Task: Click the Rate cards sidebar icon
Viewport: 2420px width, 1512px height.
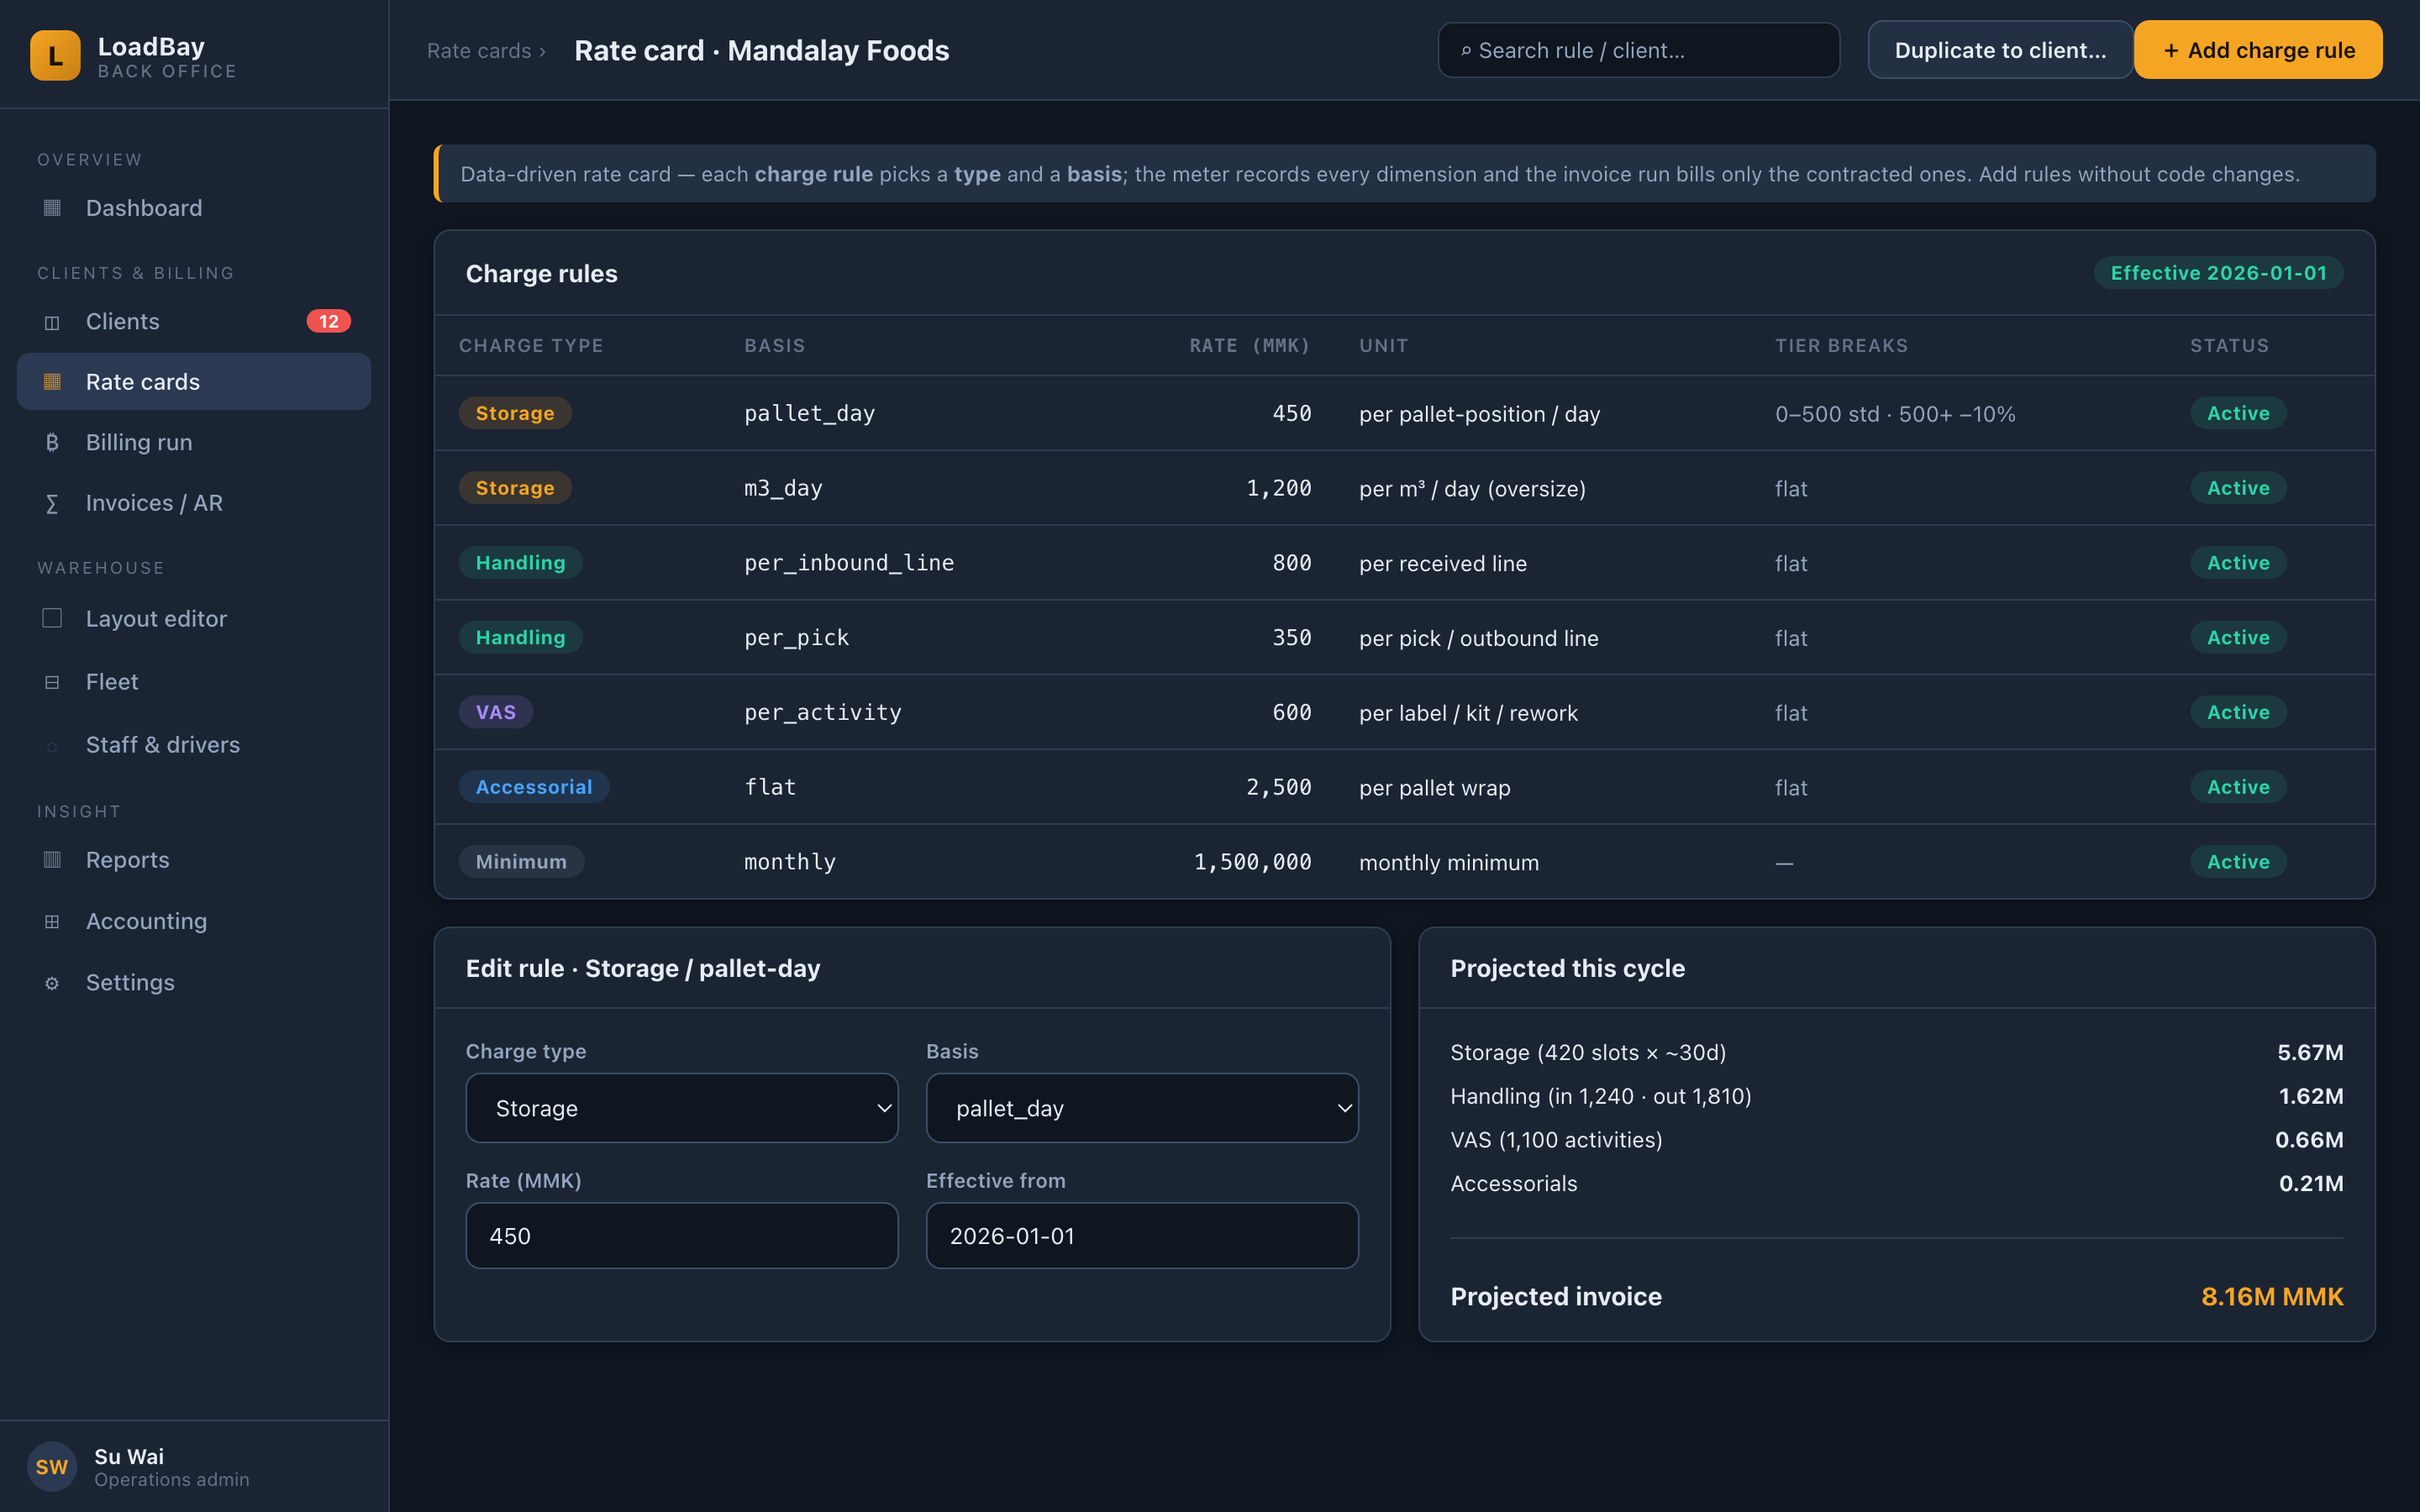Action: [x=52, y=381]
